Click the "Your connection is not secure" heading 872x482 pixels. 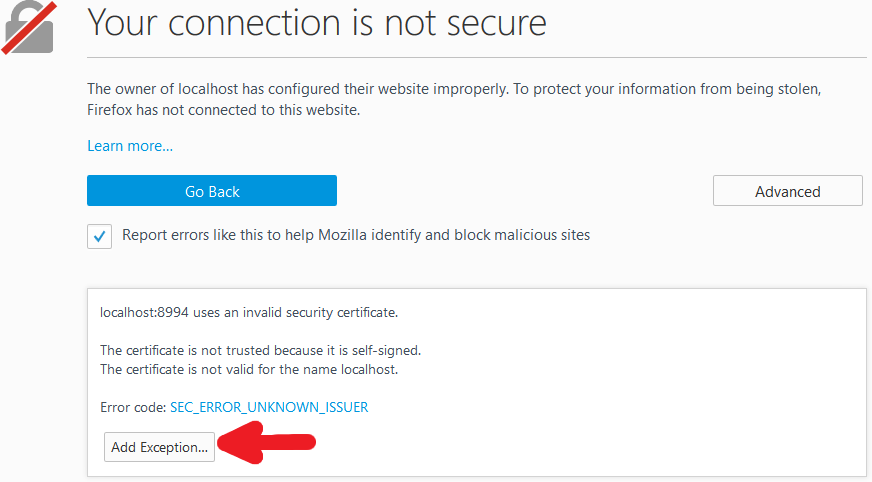pos(317,22)
